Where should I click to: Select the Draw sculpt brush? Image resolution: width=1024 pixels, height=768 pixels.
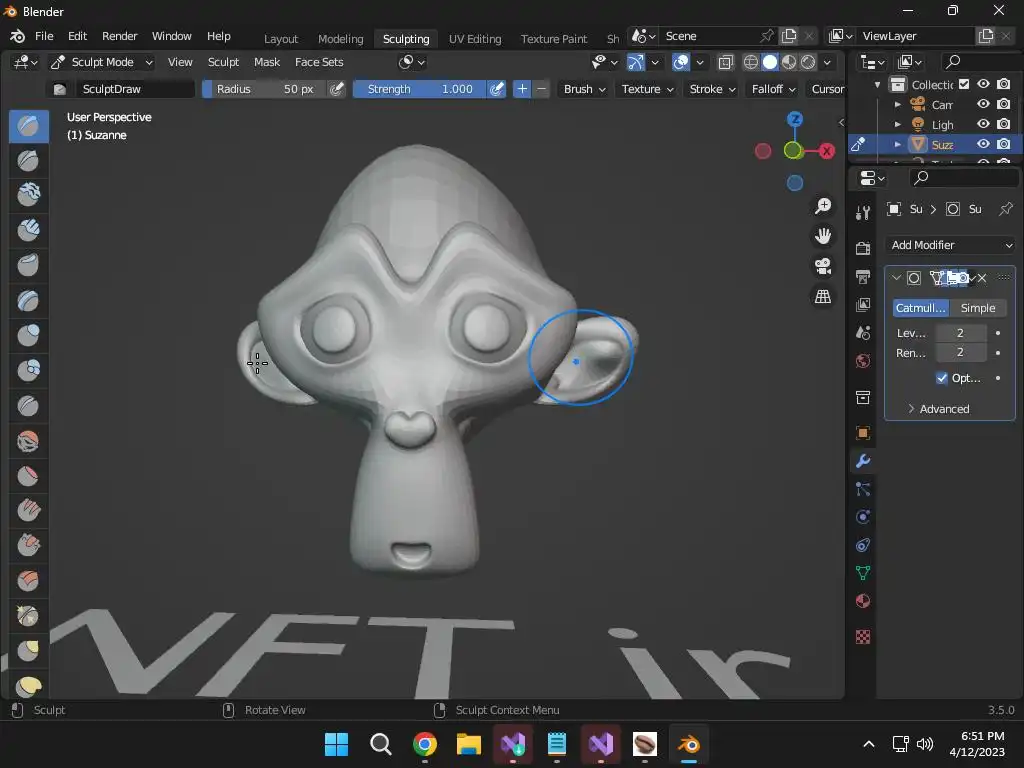tap(28, 126)
